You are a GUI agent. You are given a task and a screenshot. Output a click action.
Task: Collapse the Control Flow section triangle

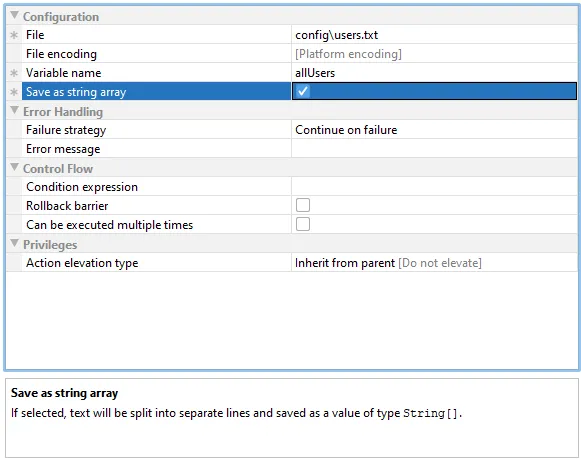pyautogui.click(x=14, y=167)
